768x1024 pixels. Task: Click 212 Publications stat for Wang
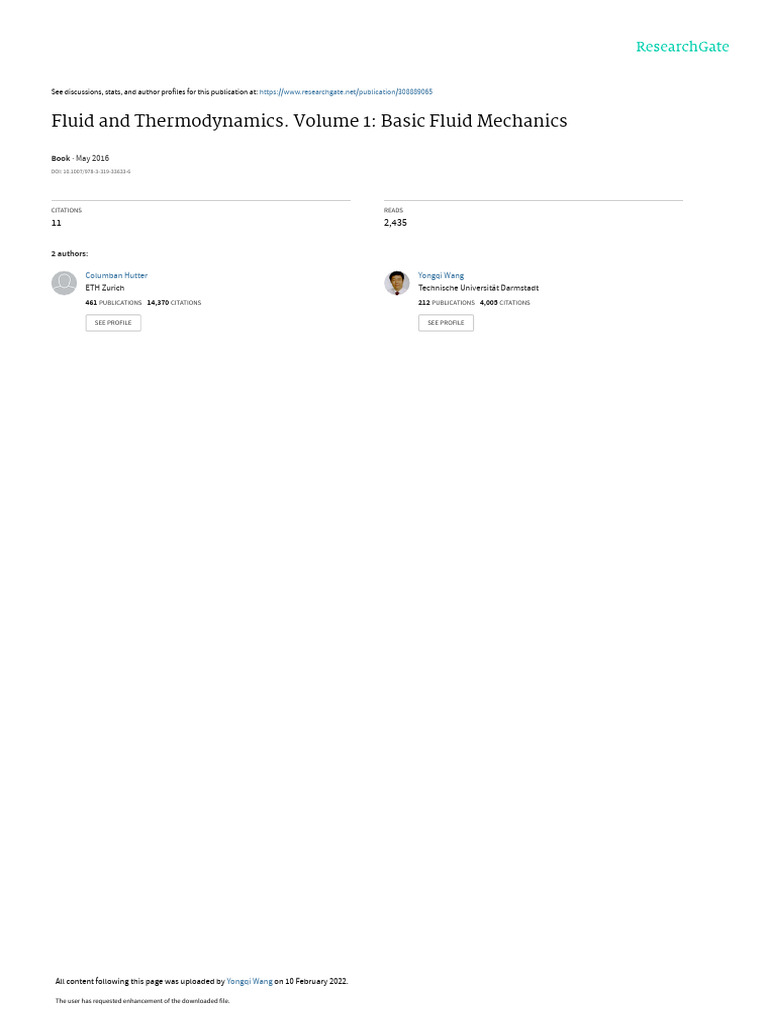446,303
